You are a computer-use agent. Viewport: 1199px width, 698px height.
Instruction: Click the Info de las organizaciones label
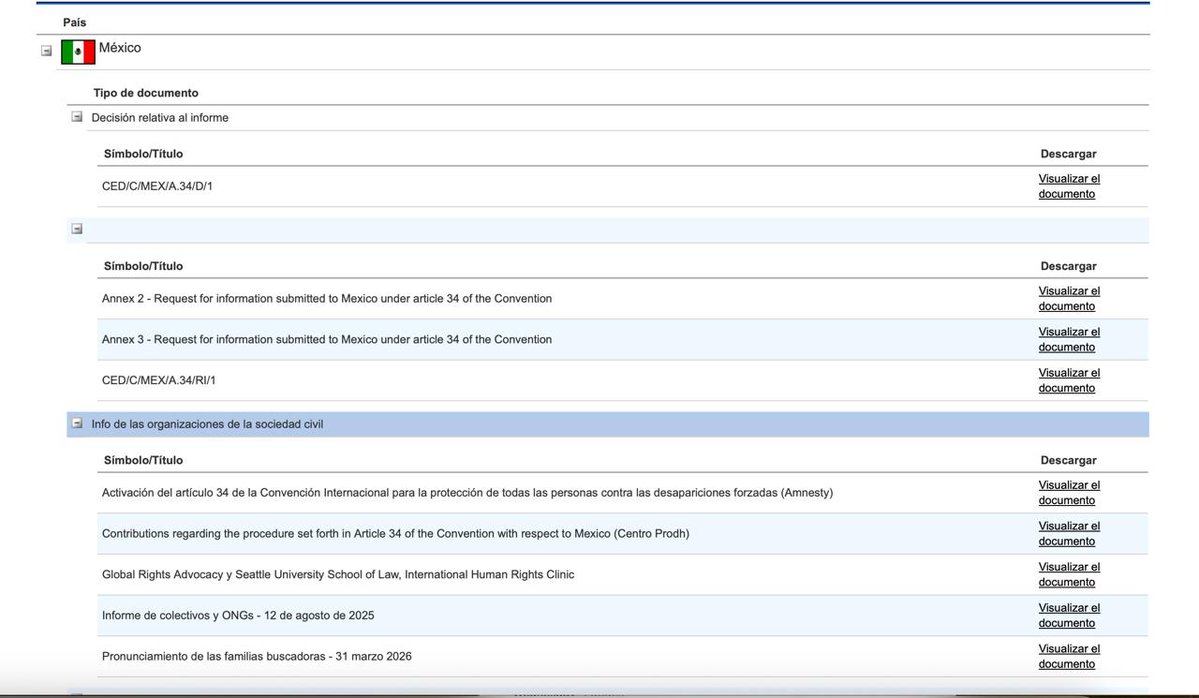(x=207, y=424)
